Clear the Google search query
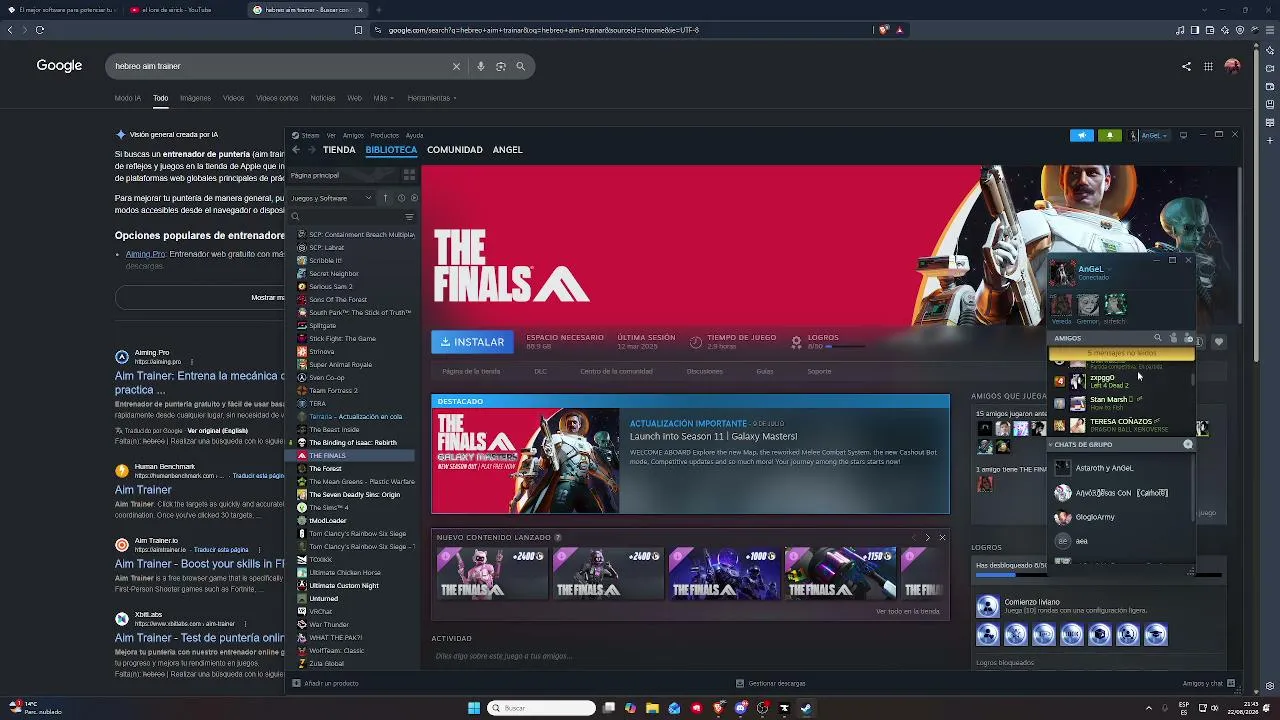1280x720 pixels. click(x=456, y=66)
